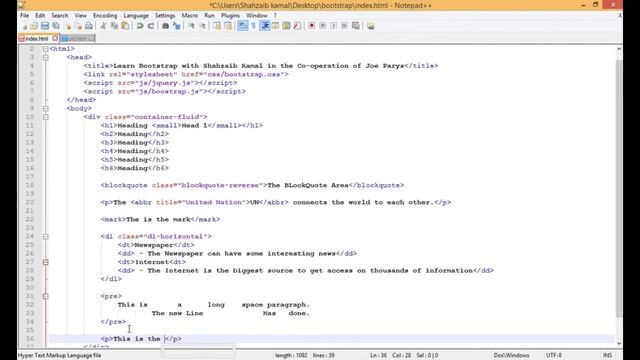This screenshot has height=360, width=640.
Task: Open Find with the binoculars icon
Action: tap(165, 26)
